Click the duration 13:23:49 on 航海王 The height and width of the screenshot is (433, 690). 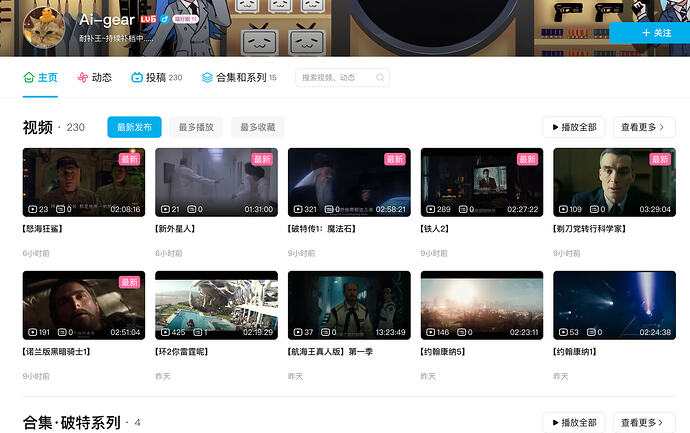click(390, 332)
